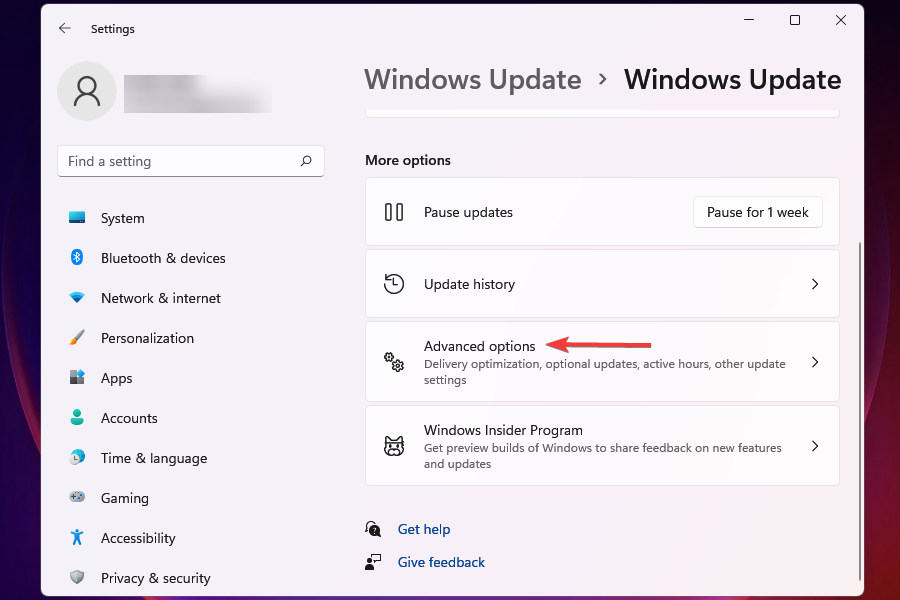Image resolution: width=900 pixels, height=600 pixels.
Task: Click the Get help headset icon
Action: 373,528
